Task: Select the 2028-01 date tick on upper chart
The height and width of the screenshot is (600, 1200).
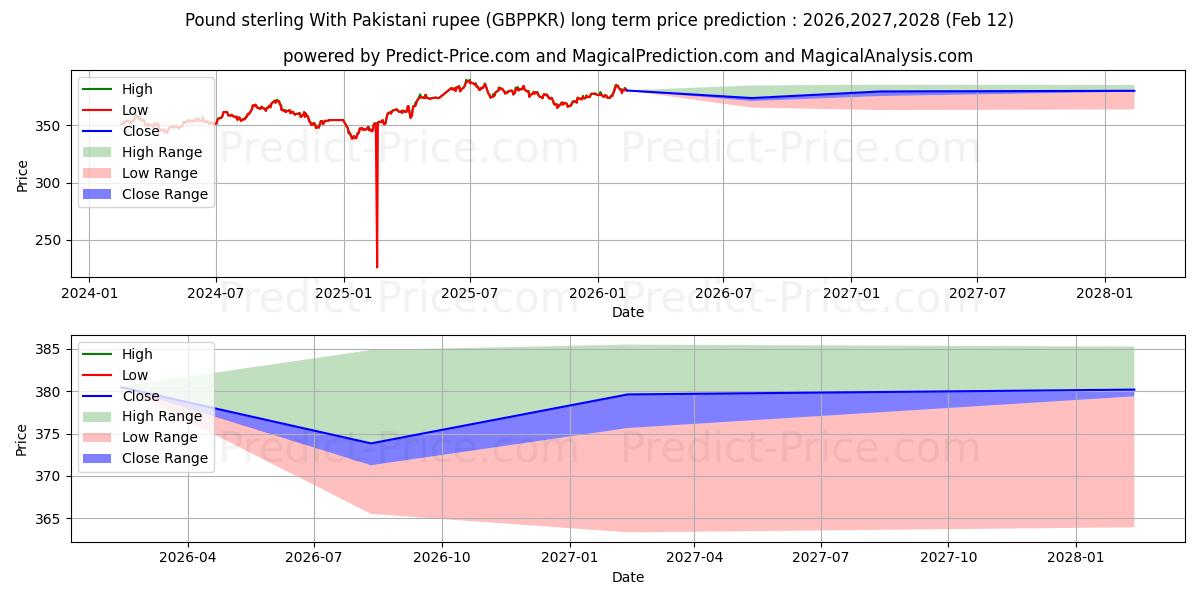Action: point(1105,294)
